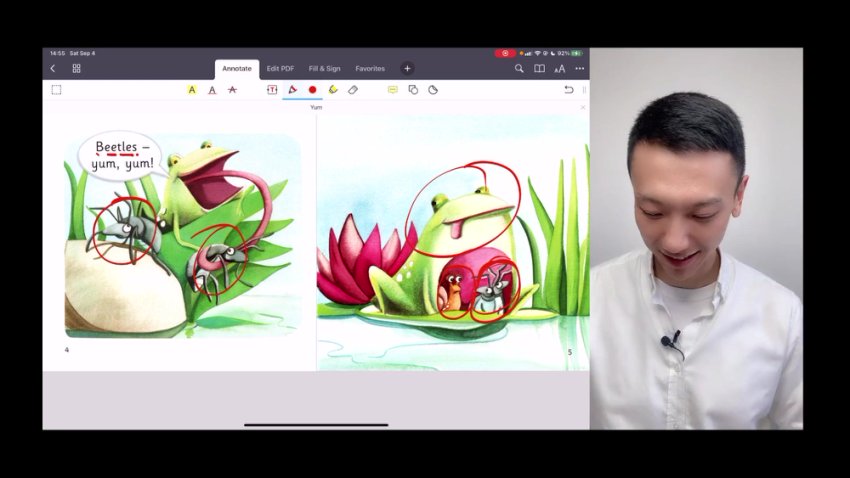Image resolution: width=850 pixels, height=478 pixels.
Task: Click the red pen color swatch
Action: tap(312, 90)
